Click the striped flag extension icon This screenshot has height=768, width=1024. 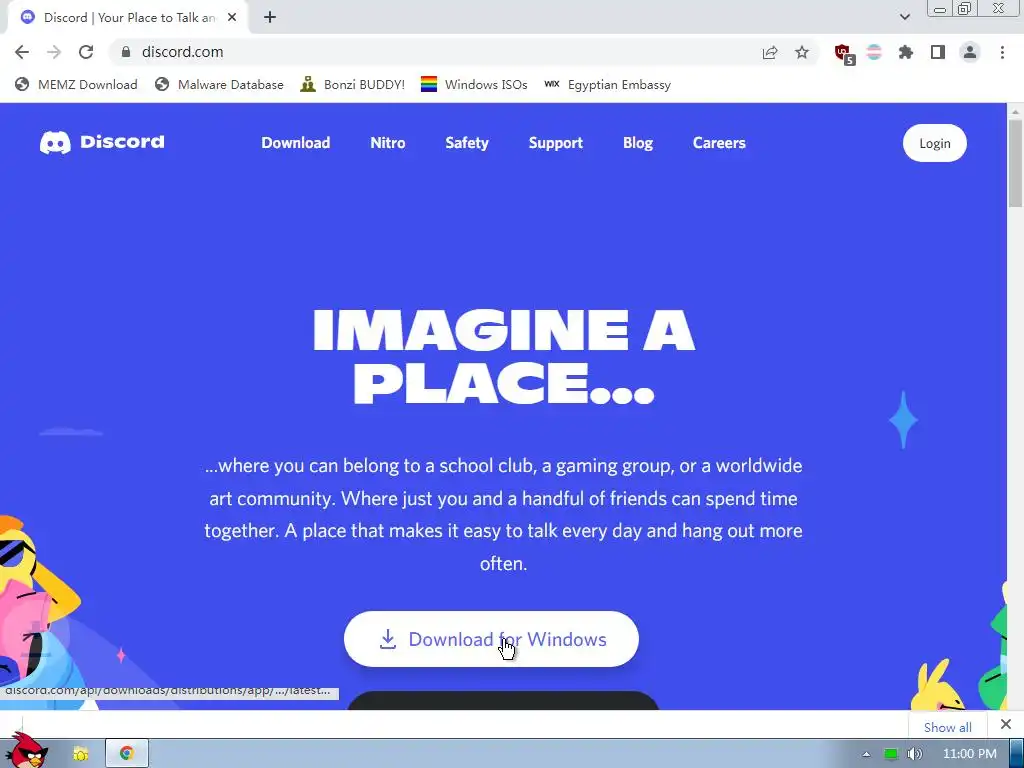pyautogui.click(x=874, y=52)
